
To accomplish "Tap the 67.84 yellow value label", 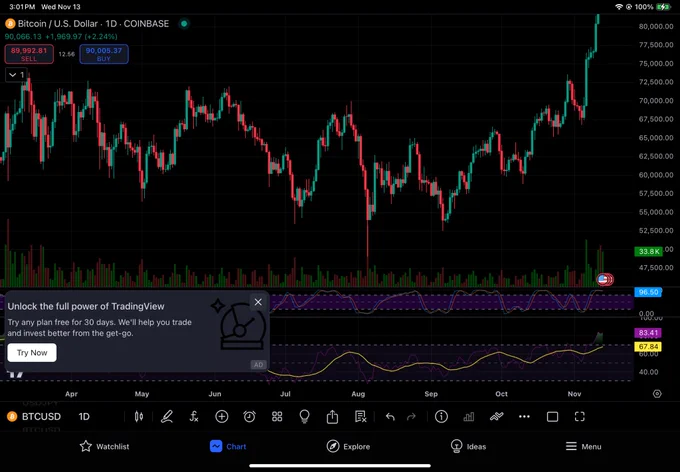I will click(x=648, y=347).
